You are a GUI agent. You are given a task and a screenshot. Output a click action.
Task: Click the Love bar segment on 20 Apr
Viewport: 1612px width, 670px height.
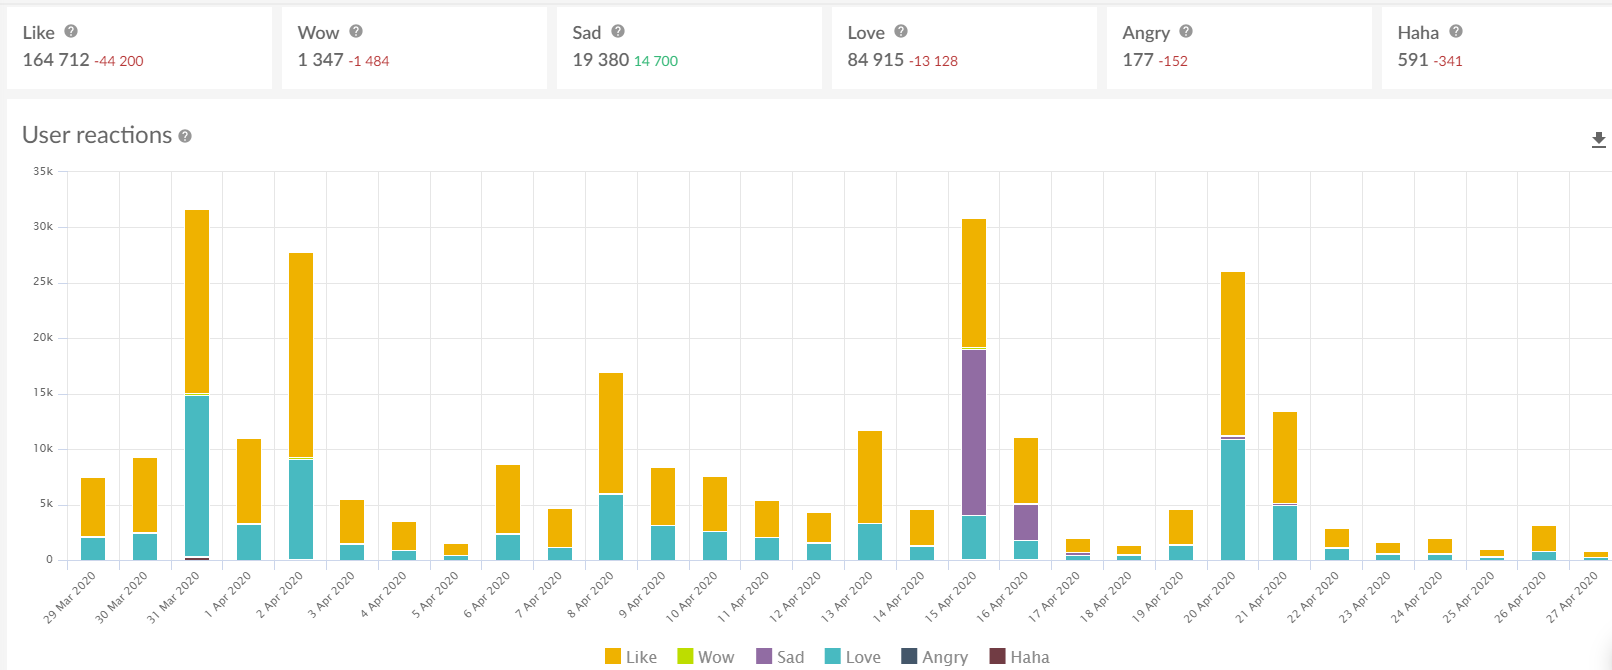click(1233, 498)
